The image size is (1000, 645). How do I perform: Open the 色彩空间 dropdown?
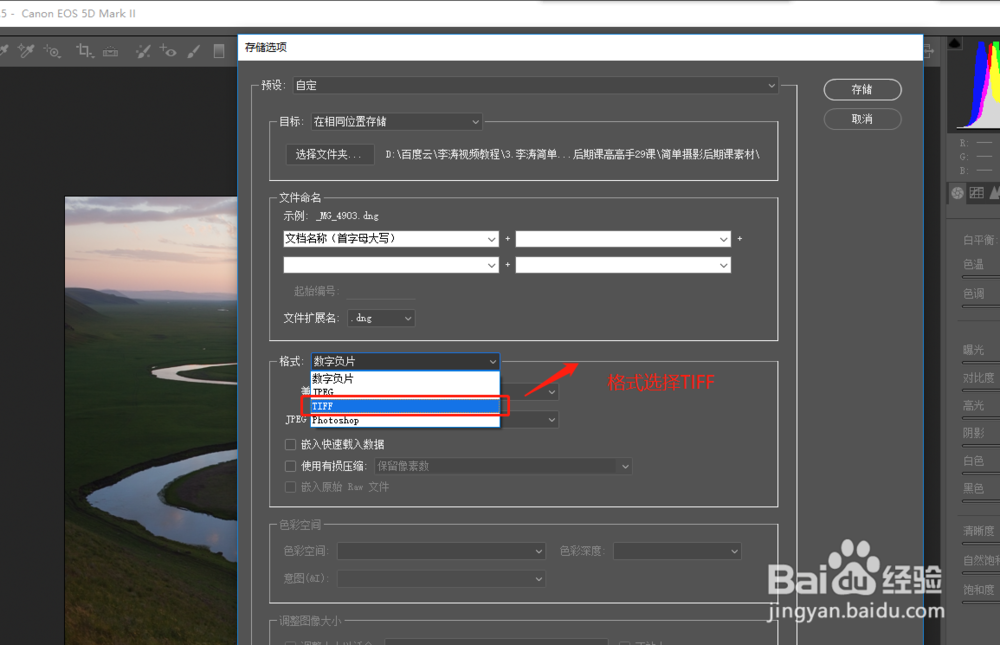click(x=441, y=551)
